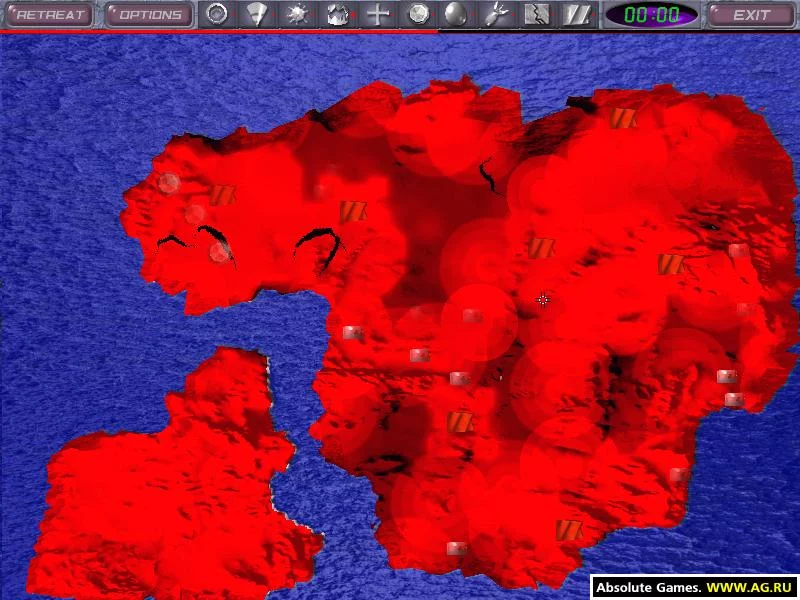Click the 00:00 timer display

[652, 14]
